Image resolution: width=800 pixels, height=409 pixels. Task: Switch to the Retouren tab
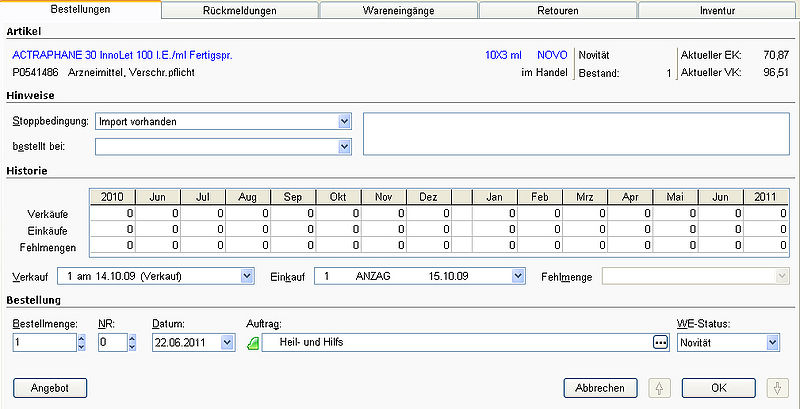[x=558, y=10]
